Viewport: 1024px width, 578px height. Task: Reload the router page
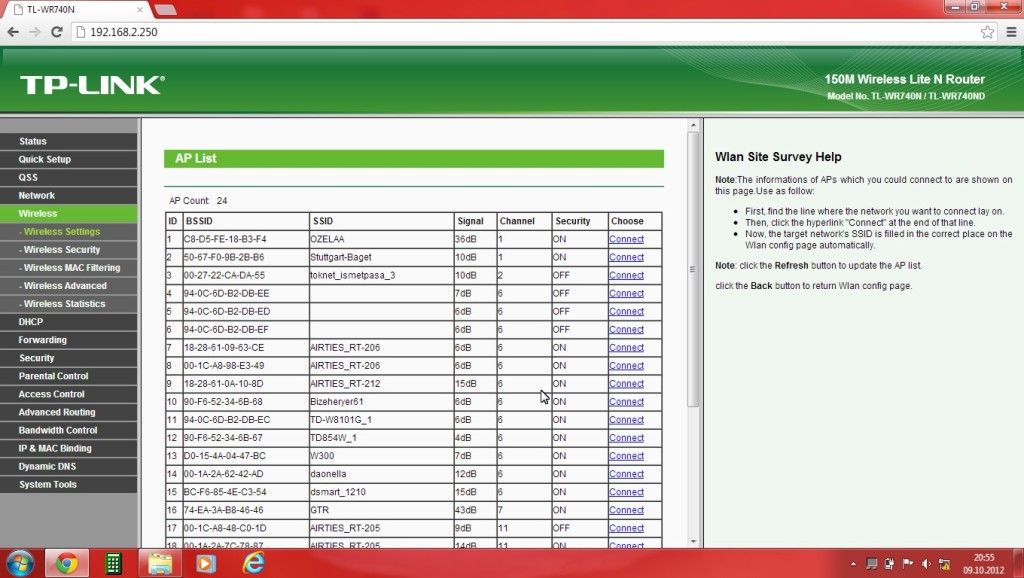tap(57, 32)
